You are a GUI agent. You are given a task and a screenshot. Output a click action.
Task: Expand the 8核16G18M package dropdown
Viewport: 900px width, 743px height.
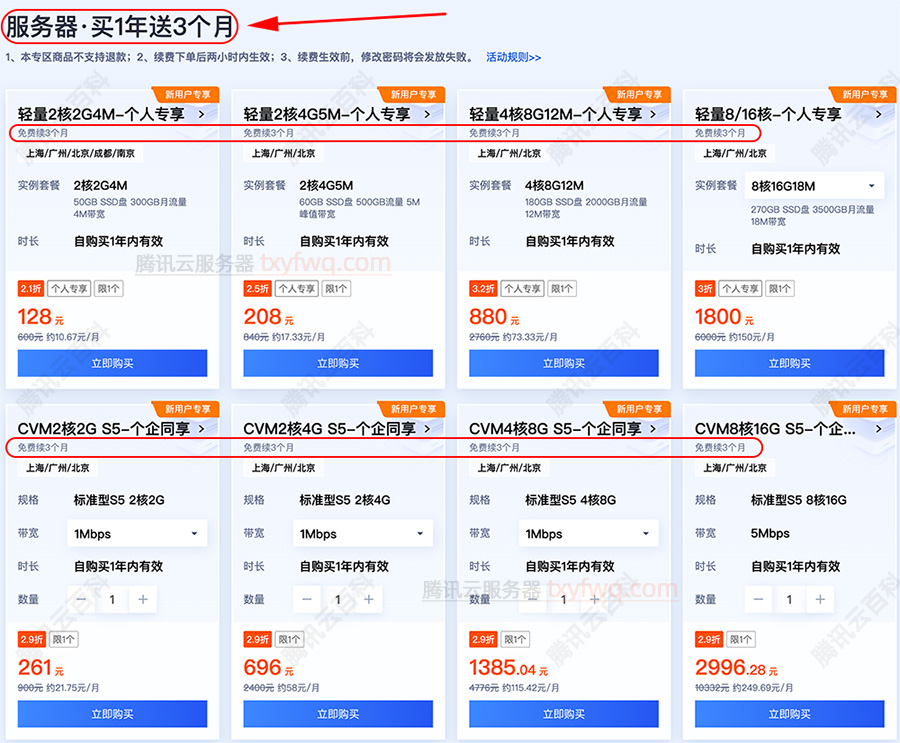tap(814, 186)
